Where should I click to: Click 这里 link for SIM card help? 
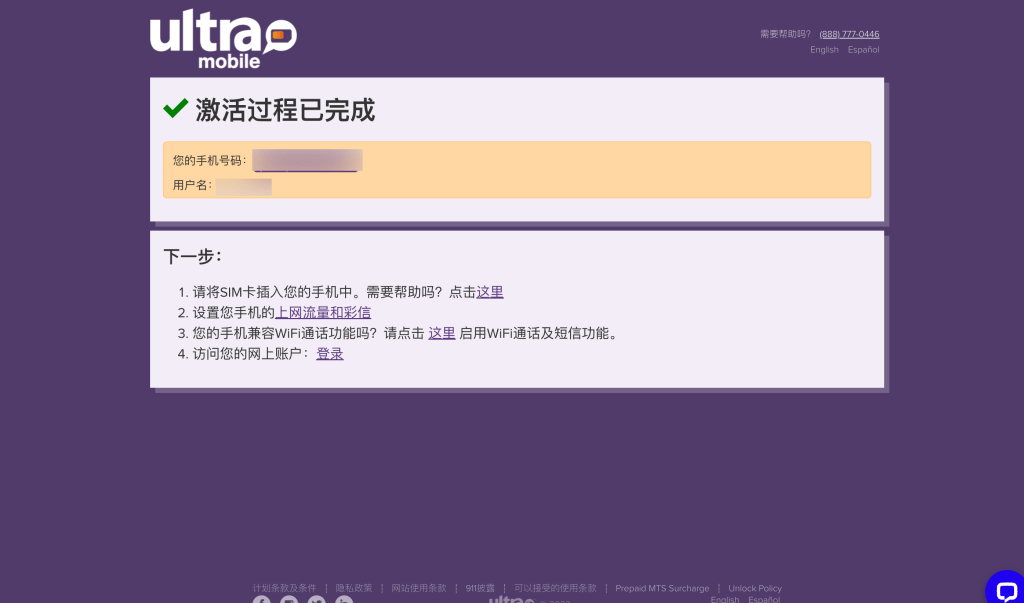point(490,292)
